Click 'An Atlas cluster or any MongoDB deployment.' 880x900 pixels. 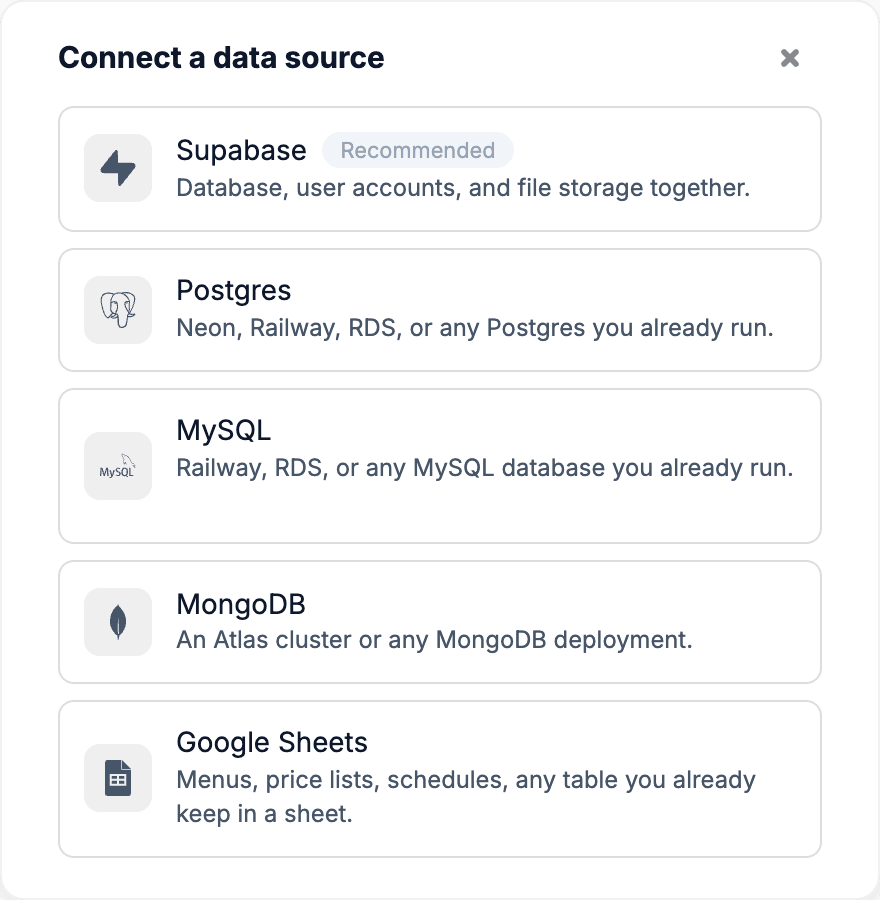point(435,640)
